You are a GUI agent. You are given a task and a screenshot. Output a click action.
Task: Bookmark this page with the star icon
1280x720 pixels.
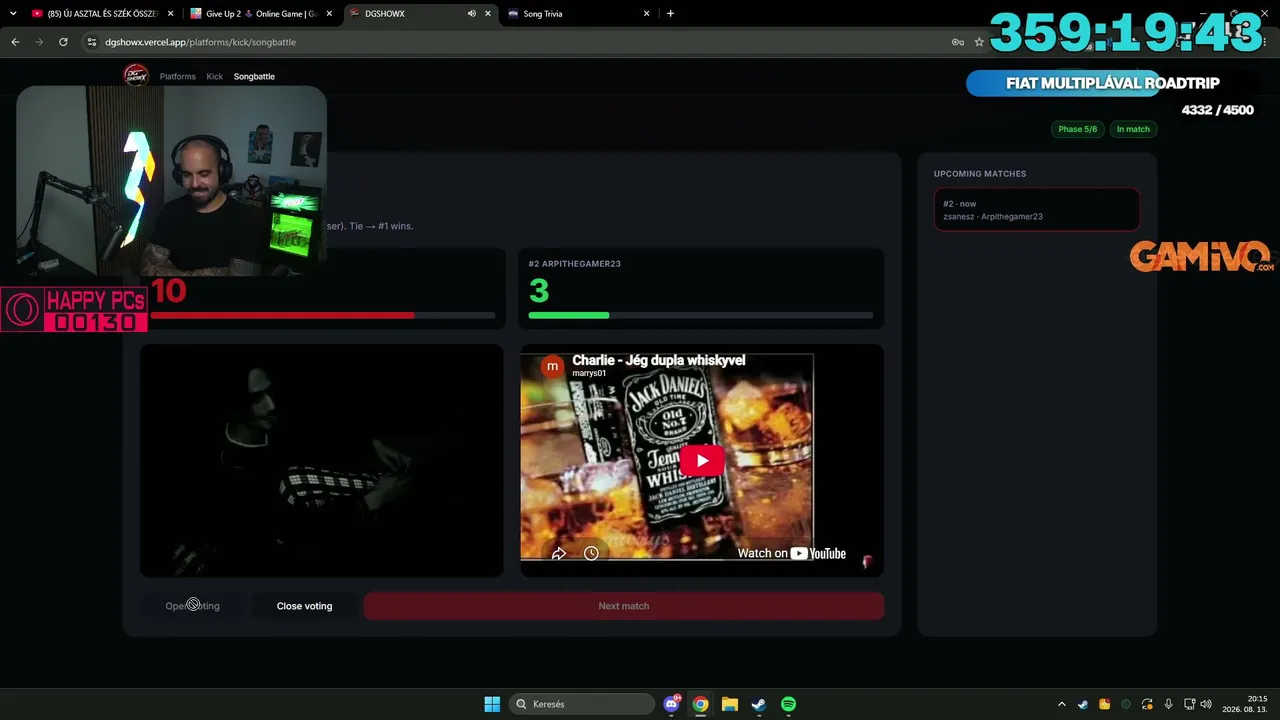tap(979, 42)
